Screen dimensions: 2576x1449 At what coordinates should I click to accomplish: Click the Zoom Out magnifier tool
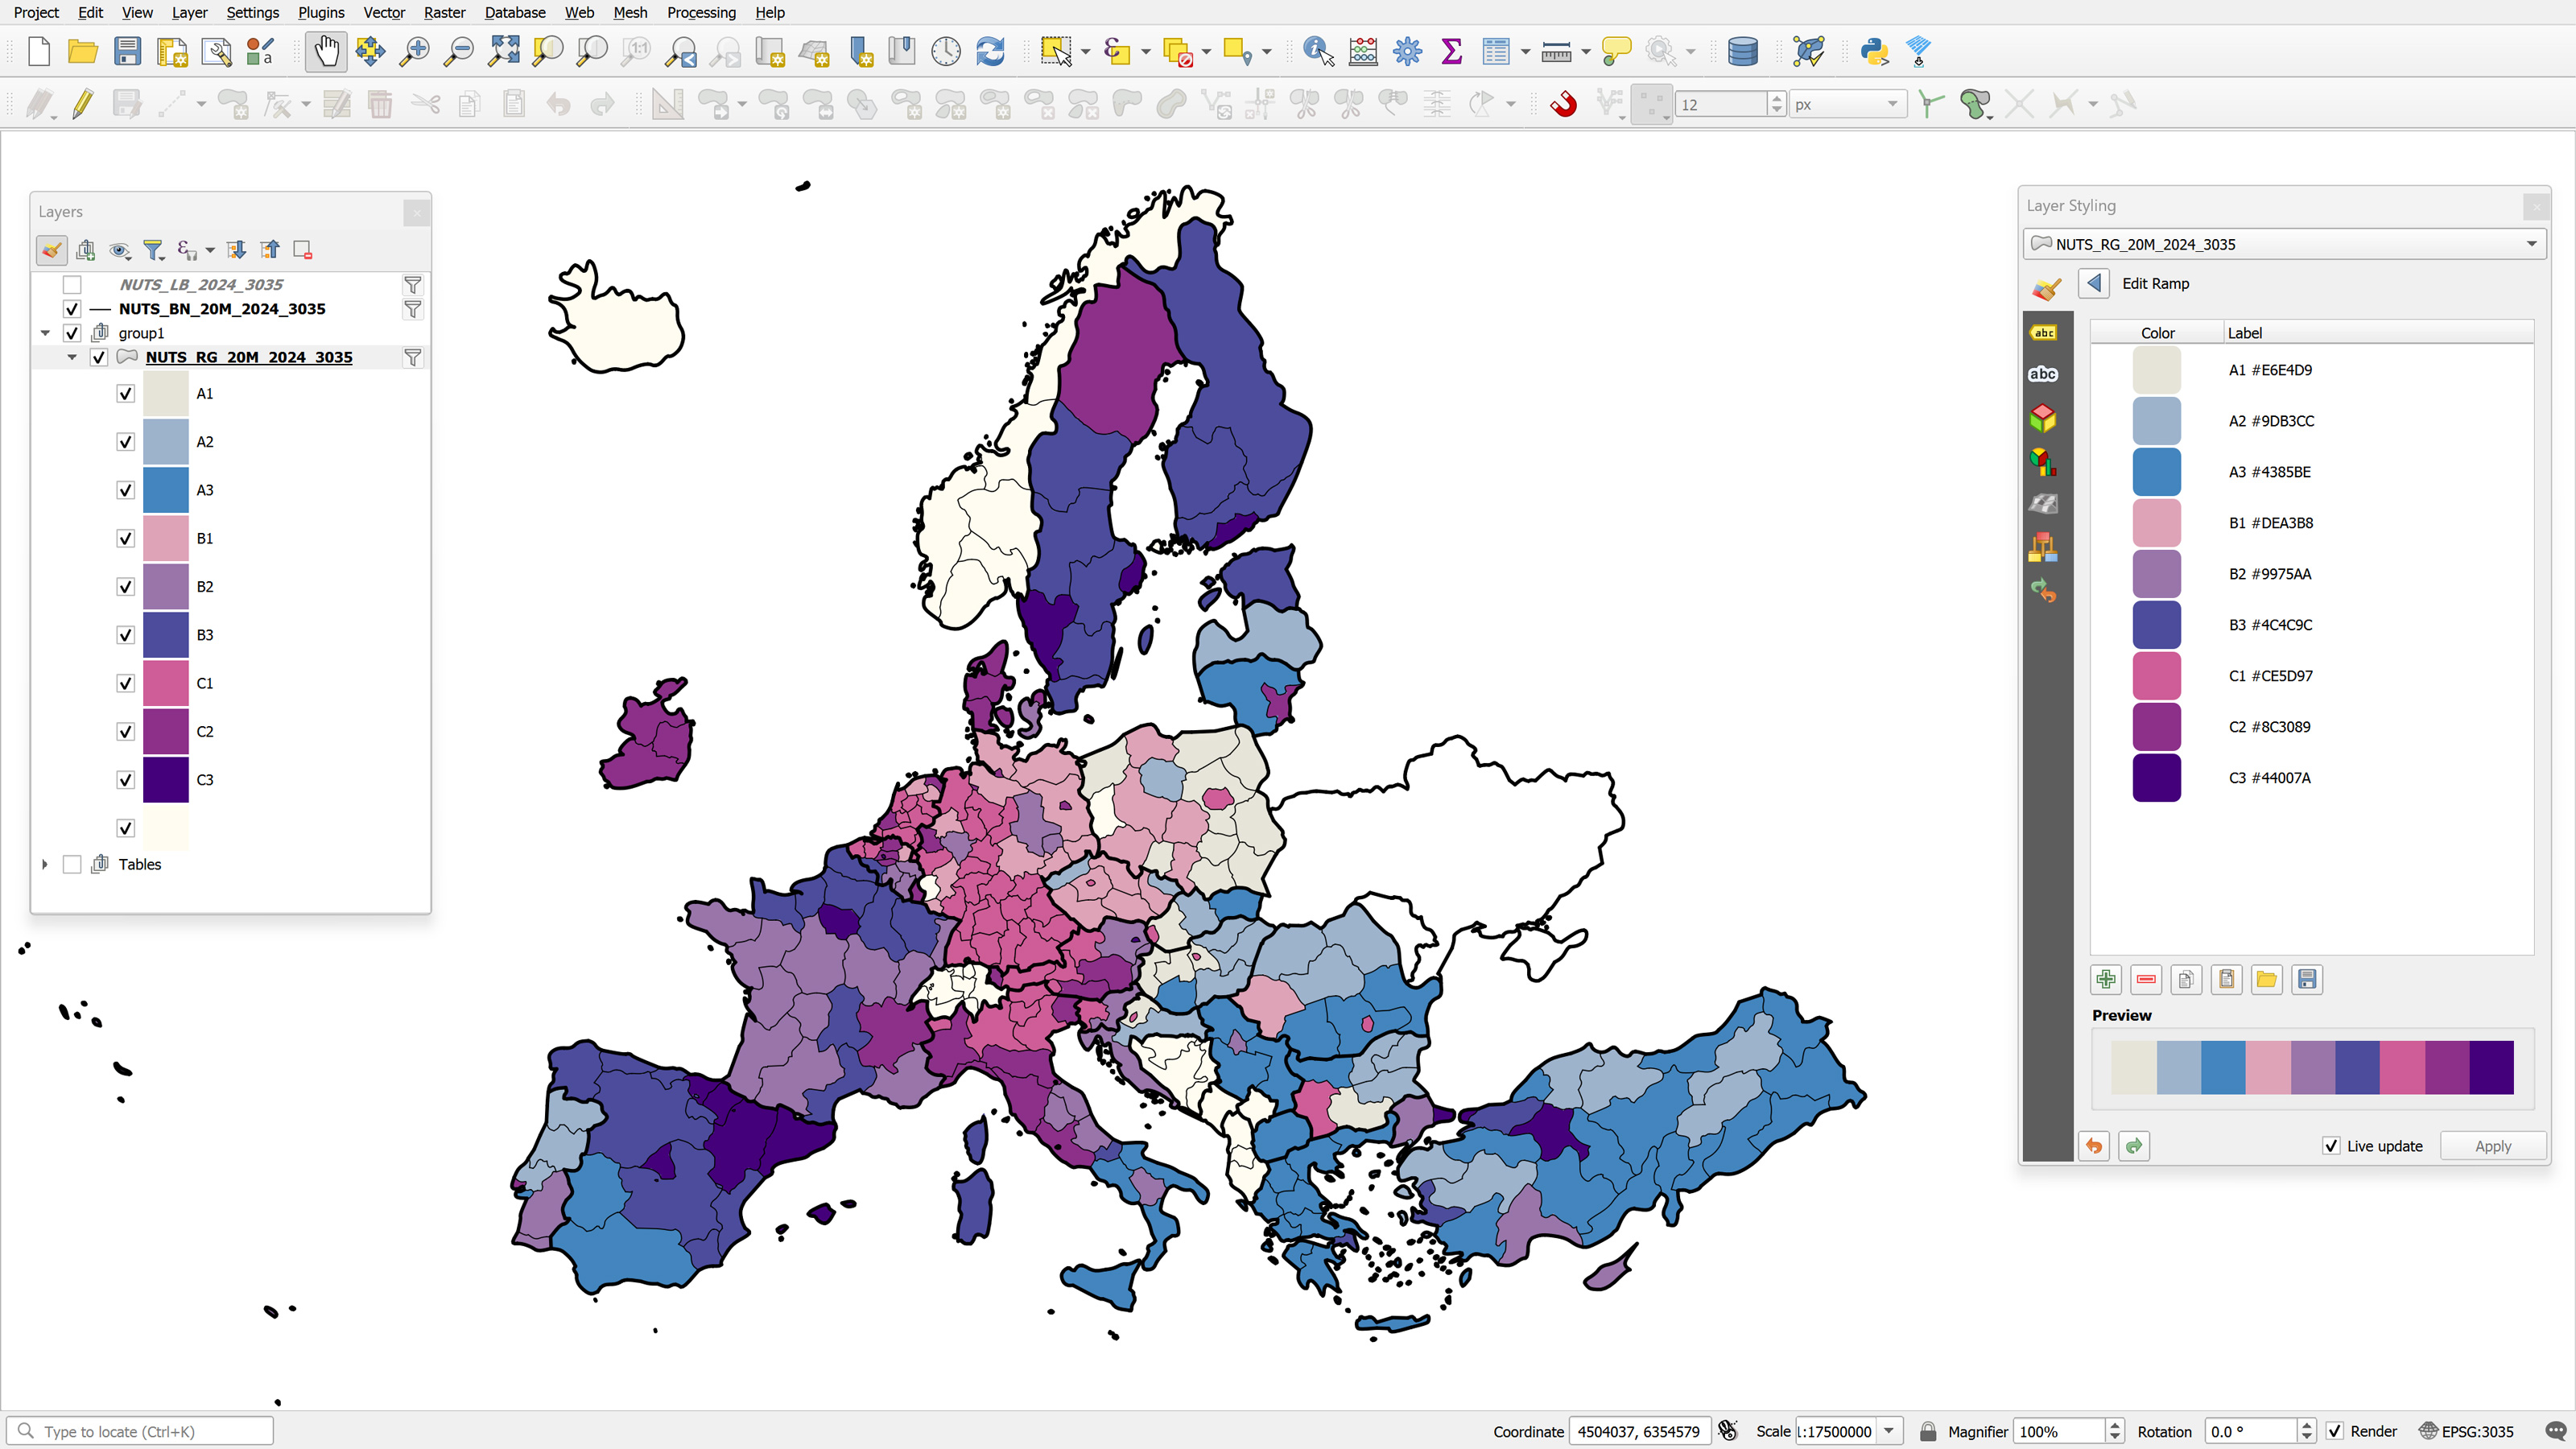[458, 51]
